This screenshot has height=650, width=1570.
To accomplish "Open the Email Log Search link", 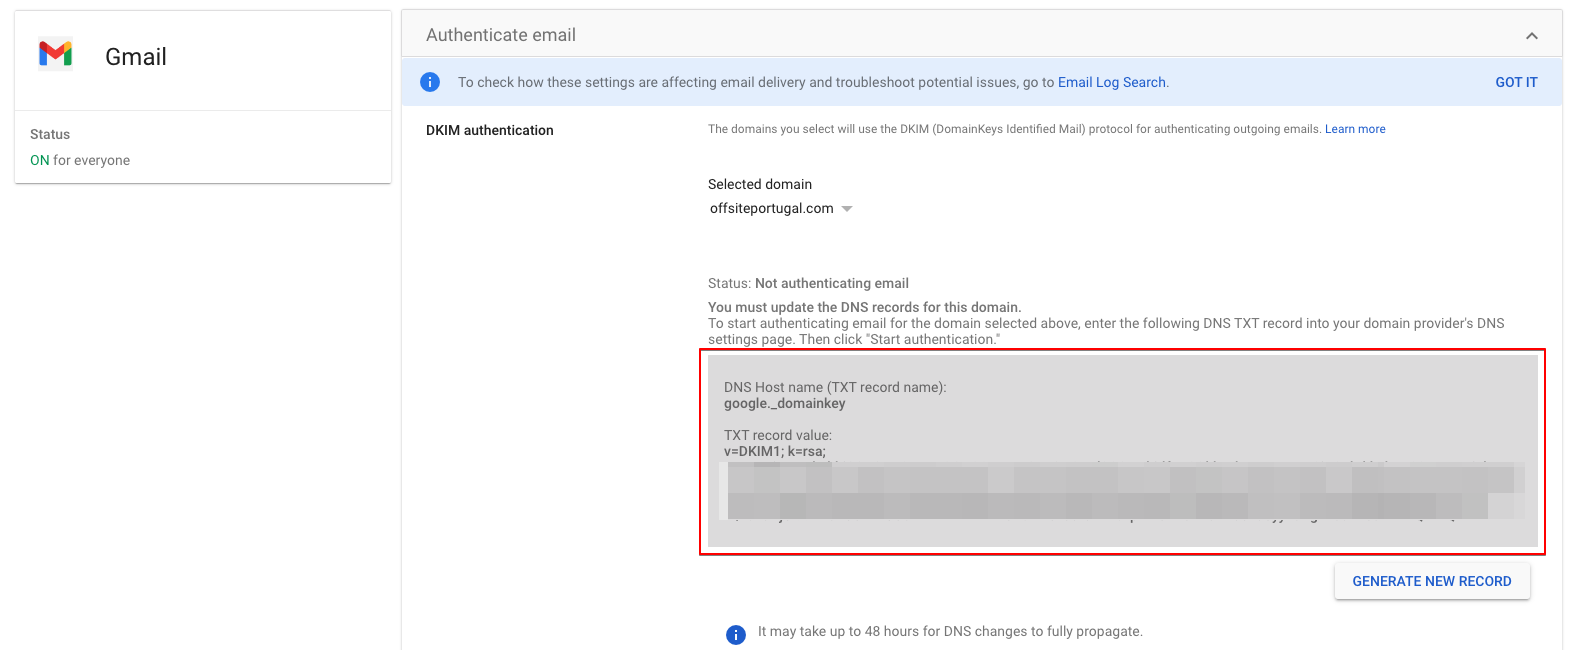I will (x=1111, y=82).
